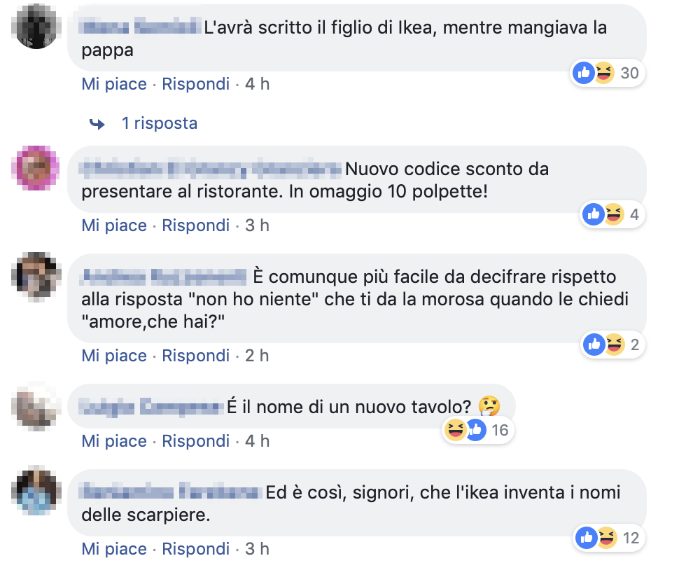Like the comment about the morosa
Image resolution: width=693 pixels, height=570 pixels.
point(114,355)
